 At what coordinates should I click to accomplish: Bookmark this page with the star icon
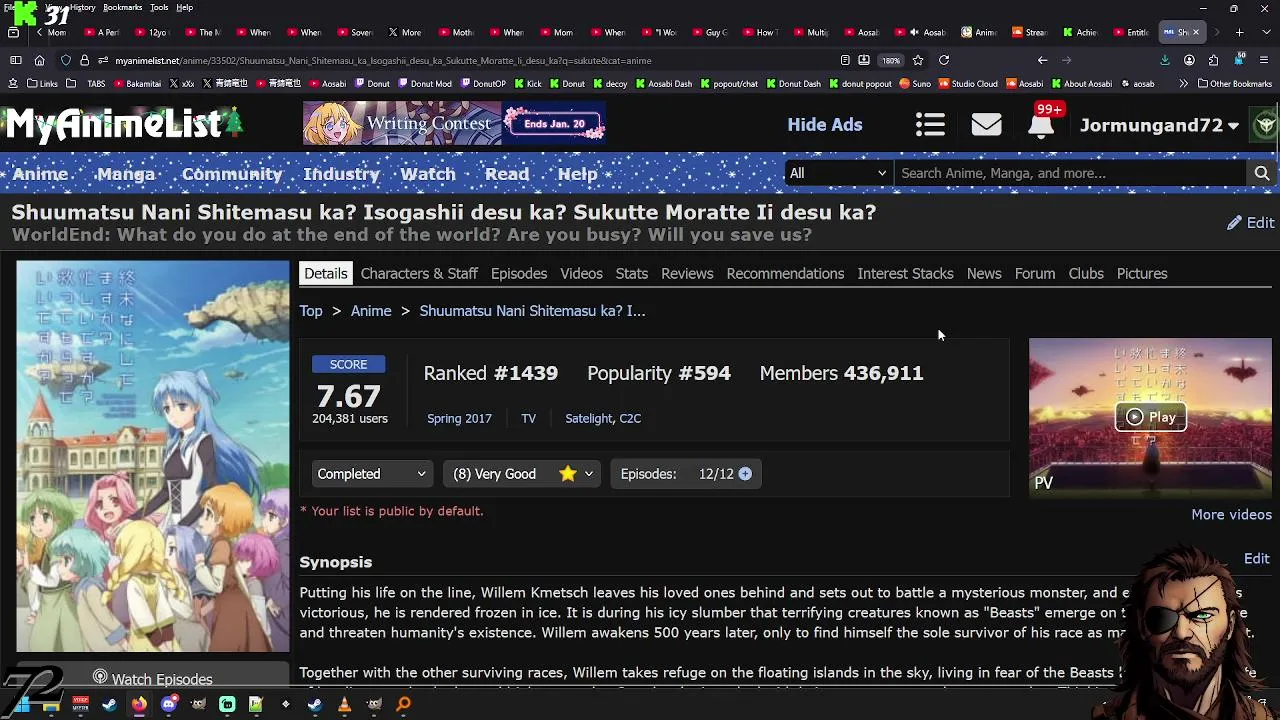click(917, 60)
